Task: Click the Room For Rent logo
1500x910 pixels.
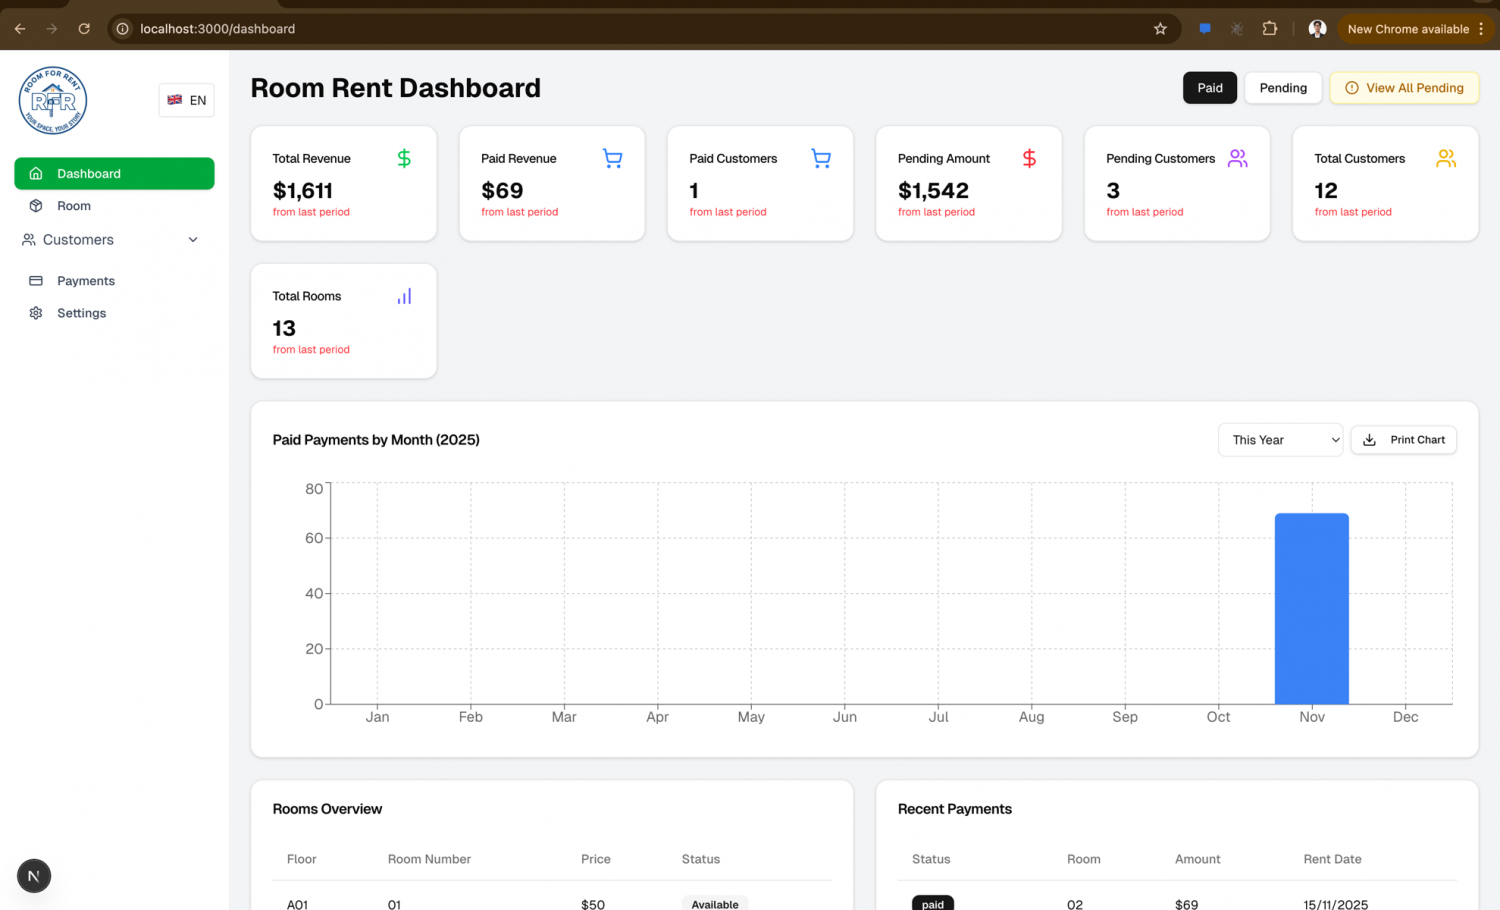Action: click(53, 101)
